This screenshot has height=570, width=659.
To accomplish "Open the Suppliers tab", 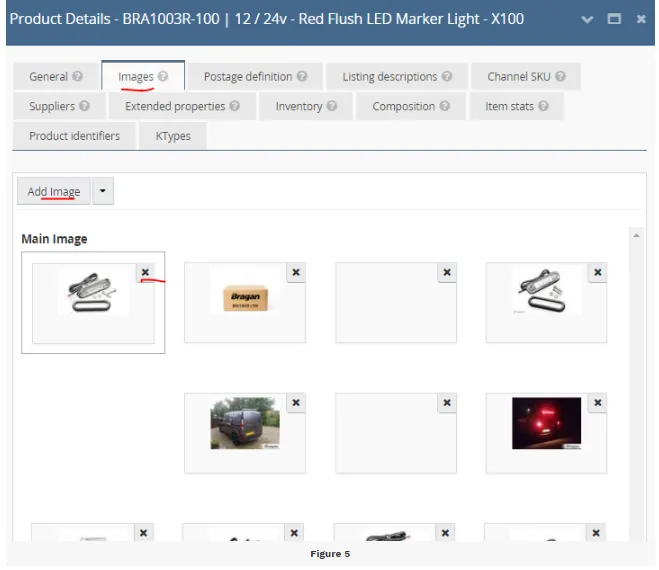I will (x=59, y=106).
